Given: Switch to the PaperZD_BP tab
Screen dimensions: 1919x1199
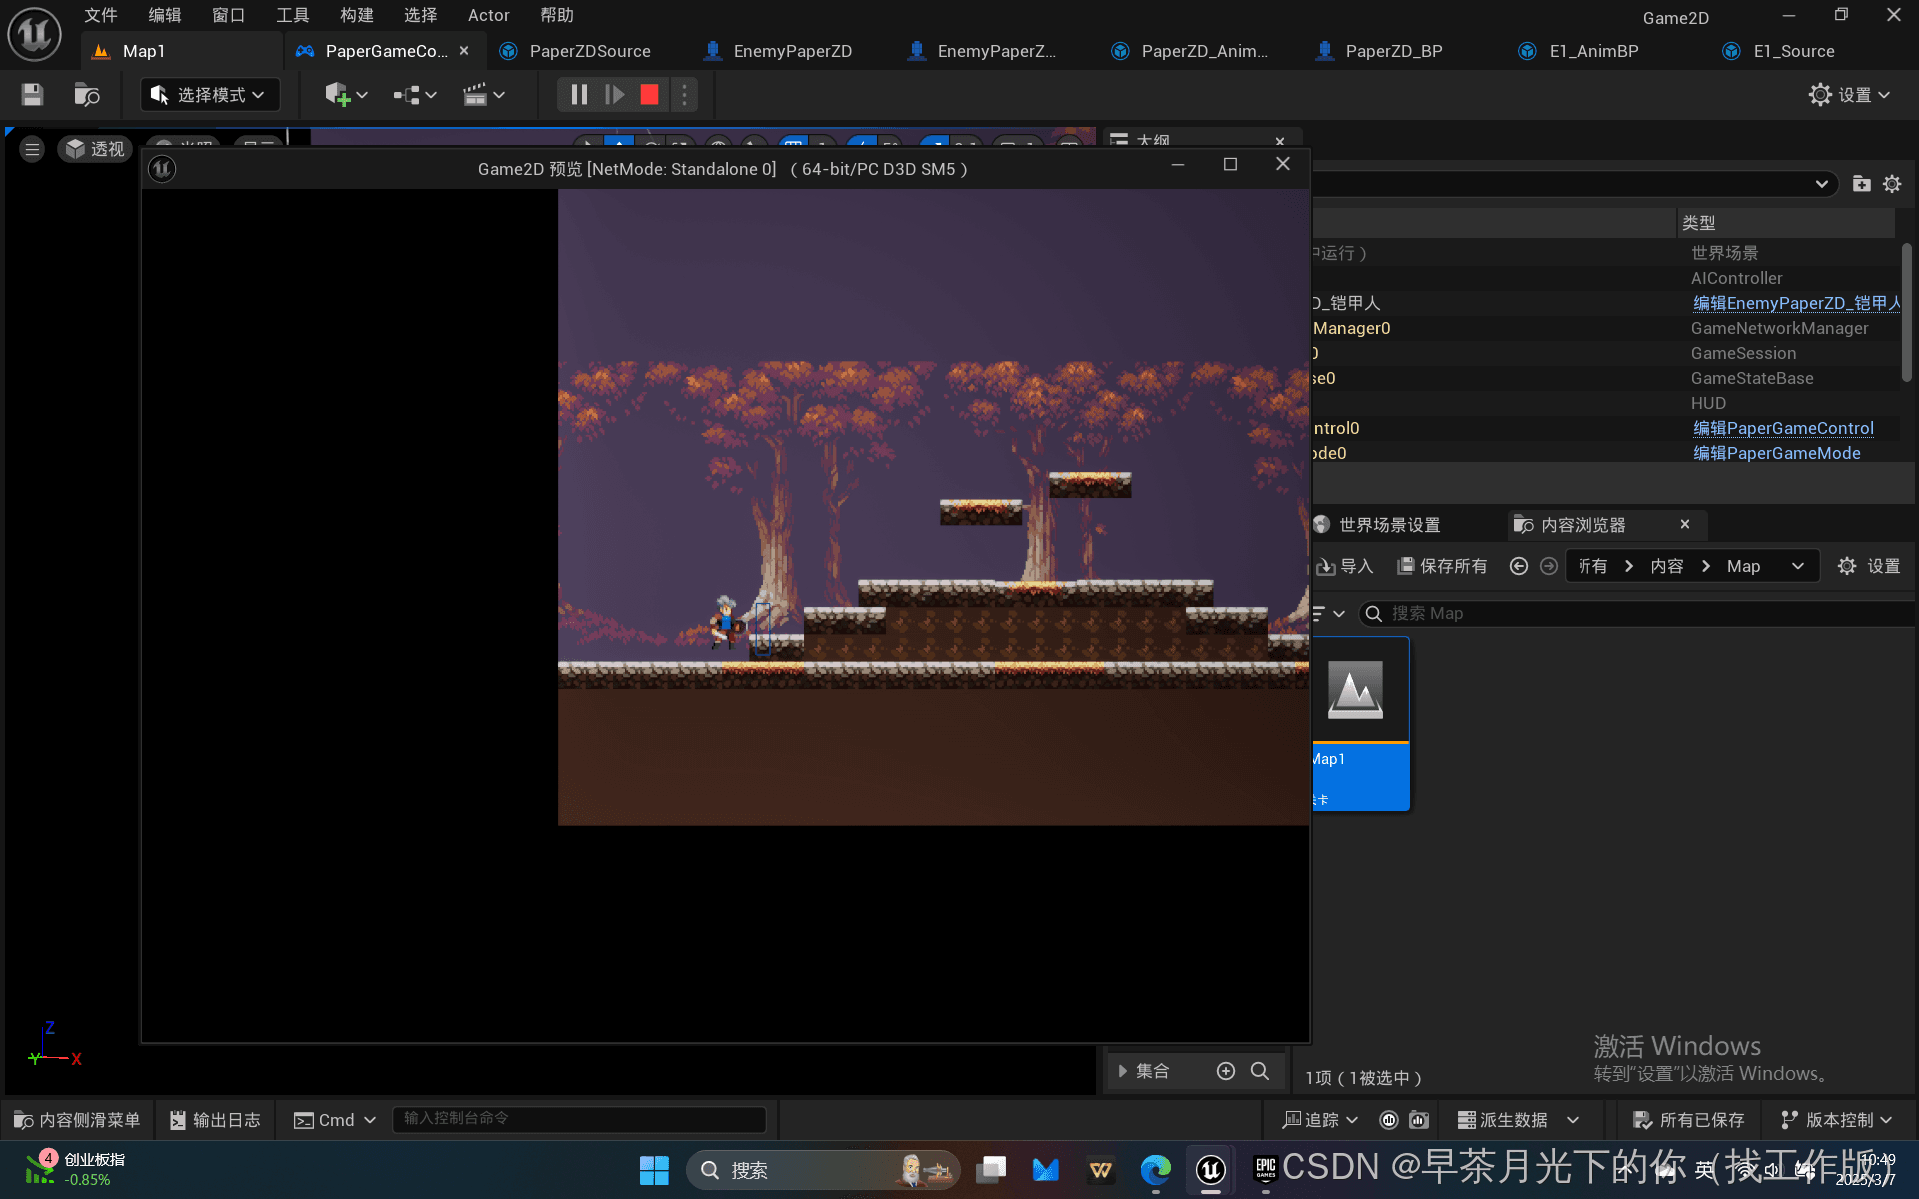Looking at the screenshot, I should 1393,51.
